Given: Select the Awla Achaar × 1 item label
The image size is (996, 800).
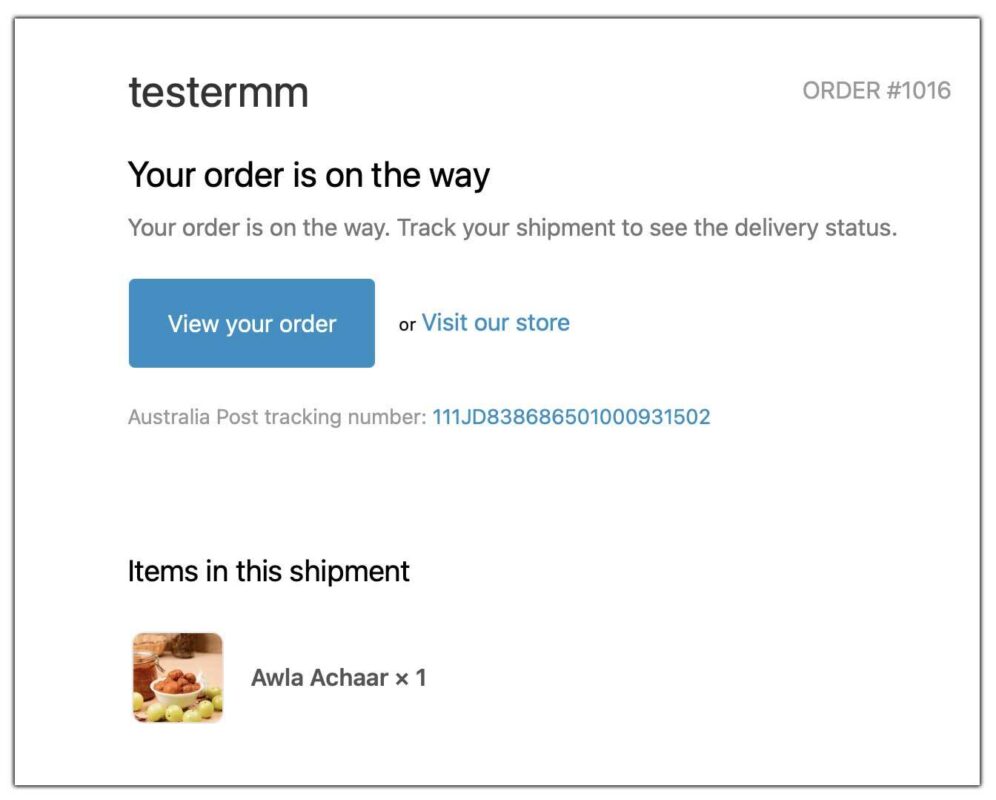Looking at the screenshot, I should pyautogui.click(x=340, y=677).
